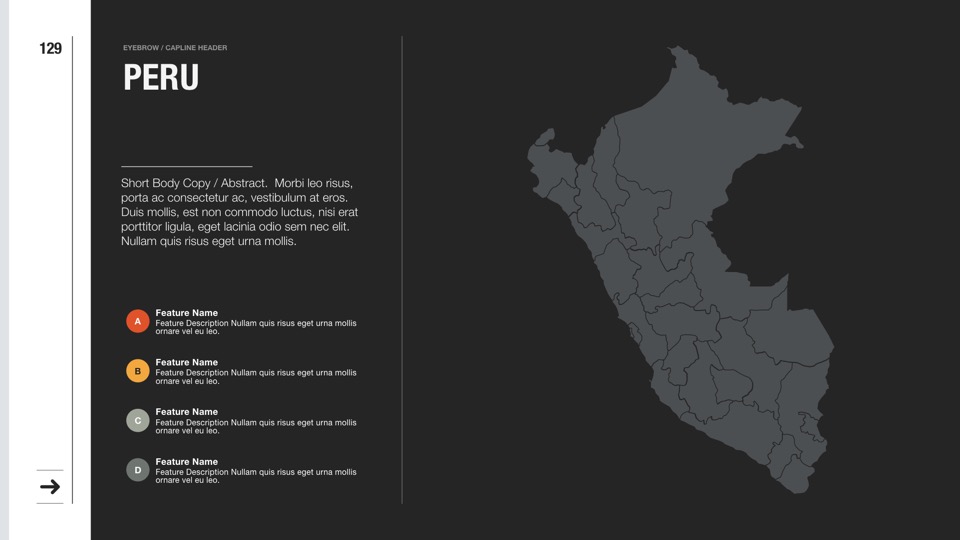
Task: Select the Feature Name heading beside B
Action: pos(186,362)
